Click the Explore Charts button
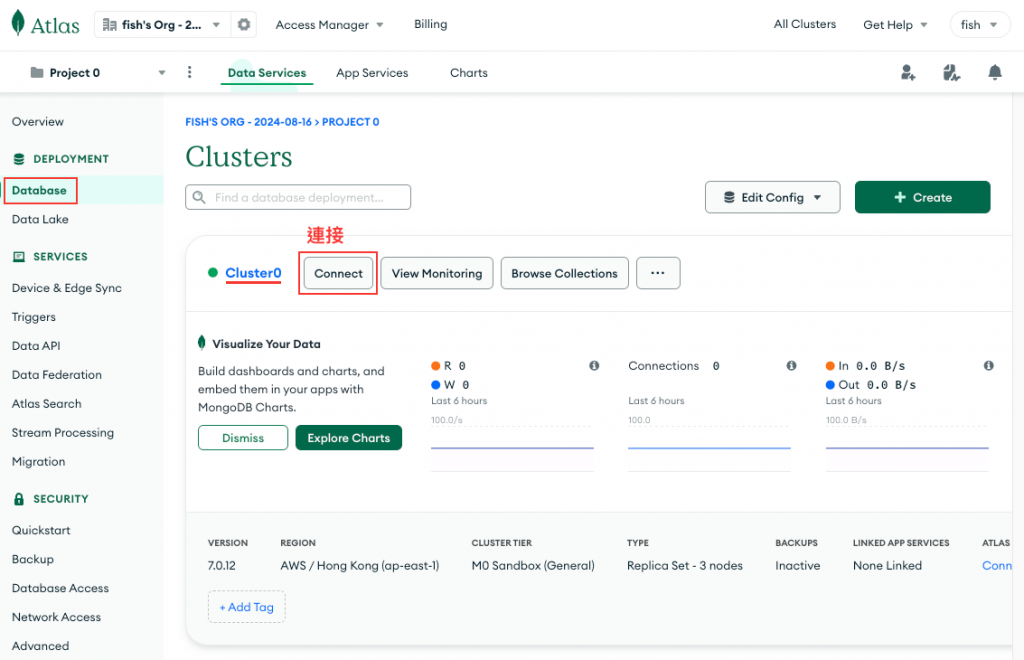The image size is (1024, 660). [349, 437]
